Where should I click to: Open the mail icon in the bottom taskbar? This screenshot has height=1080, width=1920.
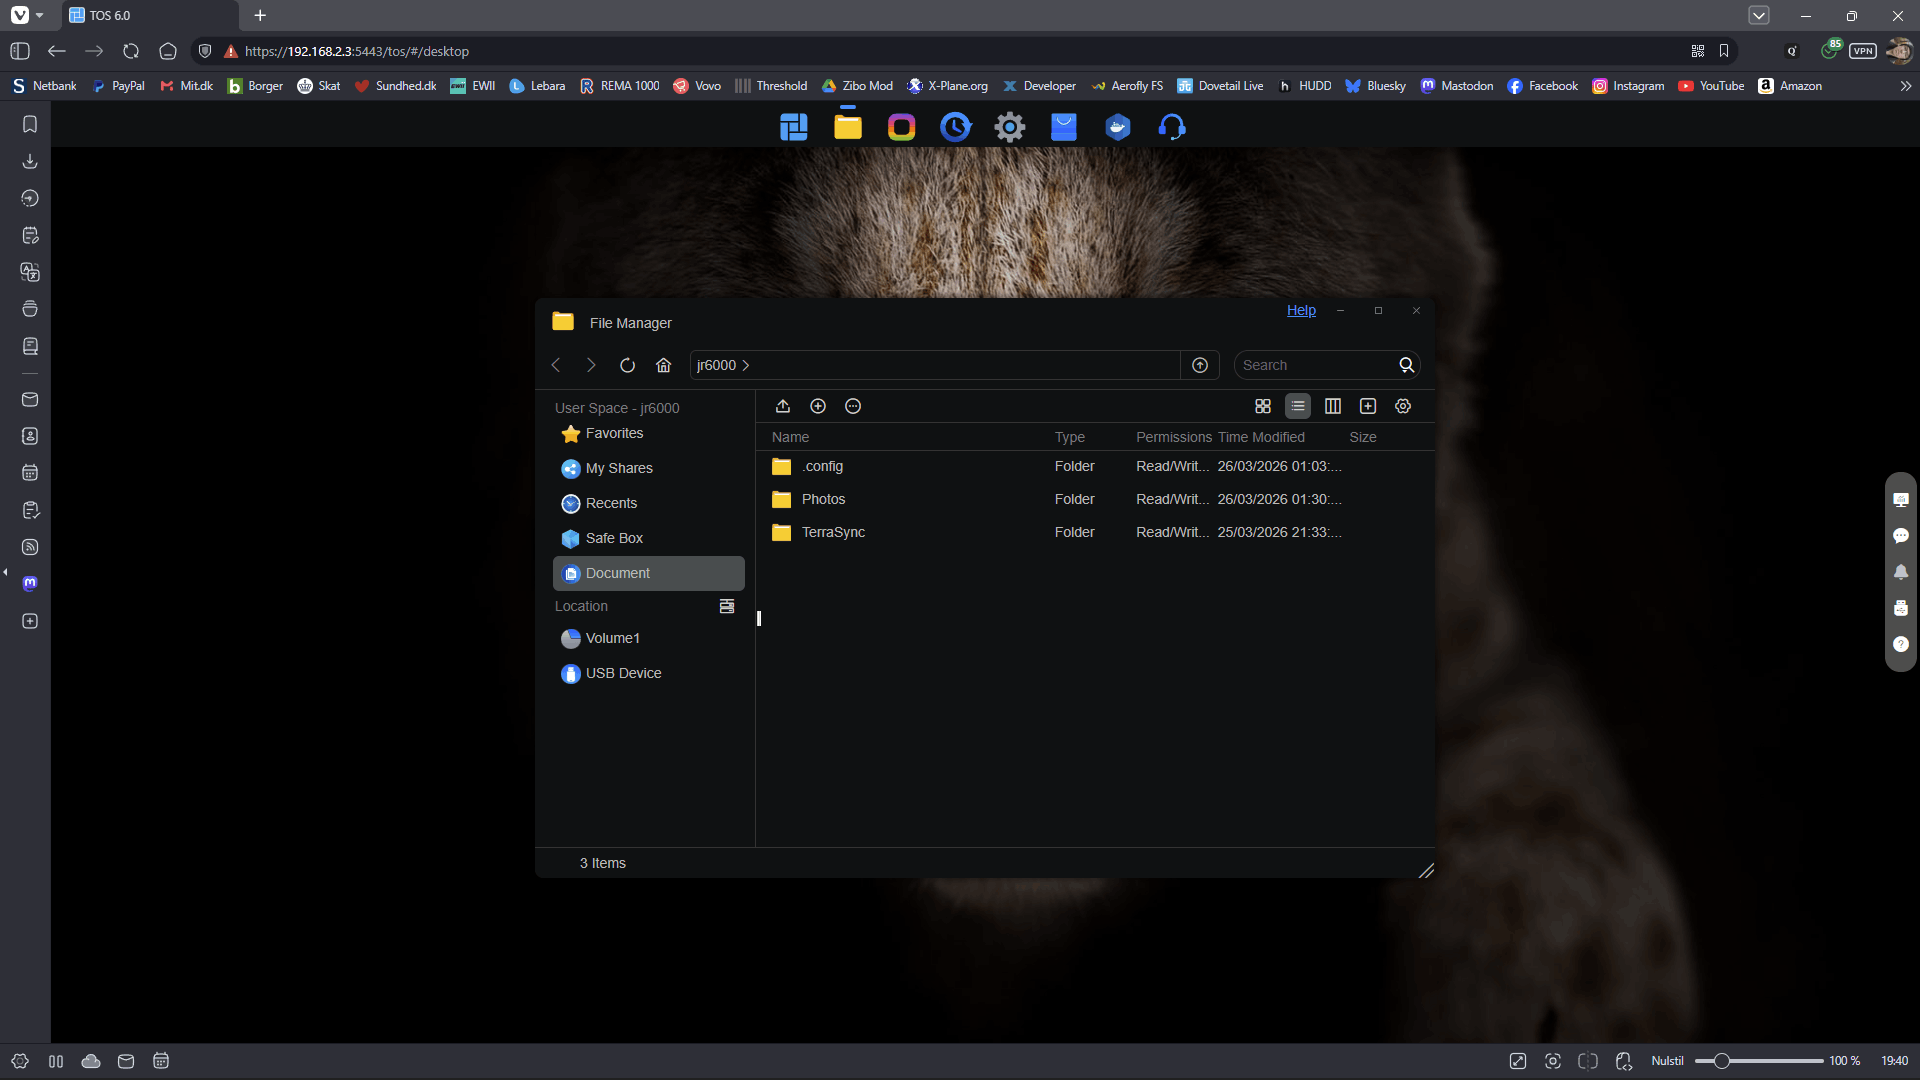pyautogui.click(x=125, y=1061)
